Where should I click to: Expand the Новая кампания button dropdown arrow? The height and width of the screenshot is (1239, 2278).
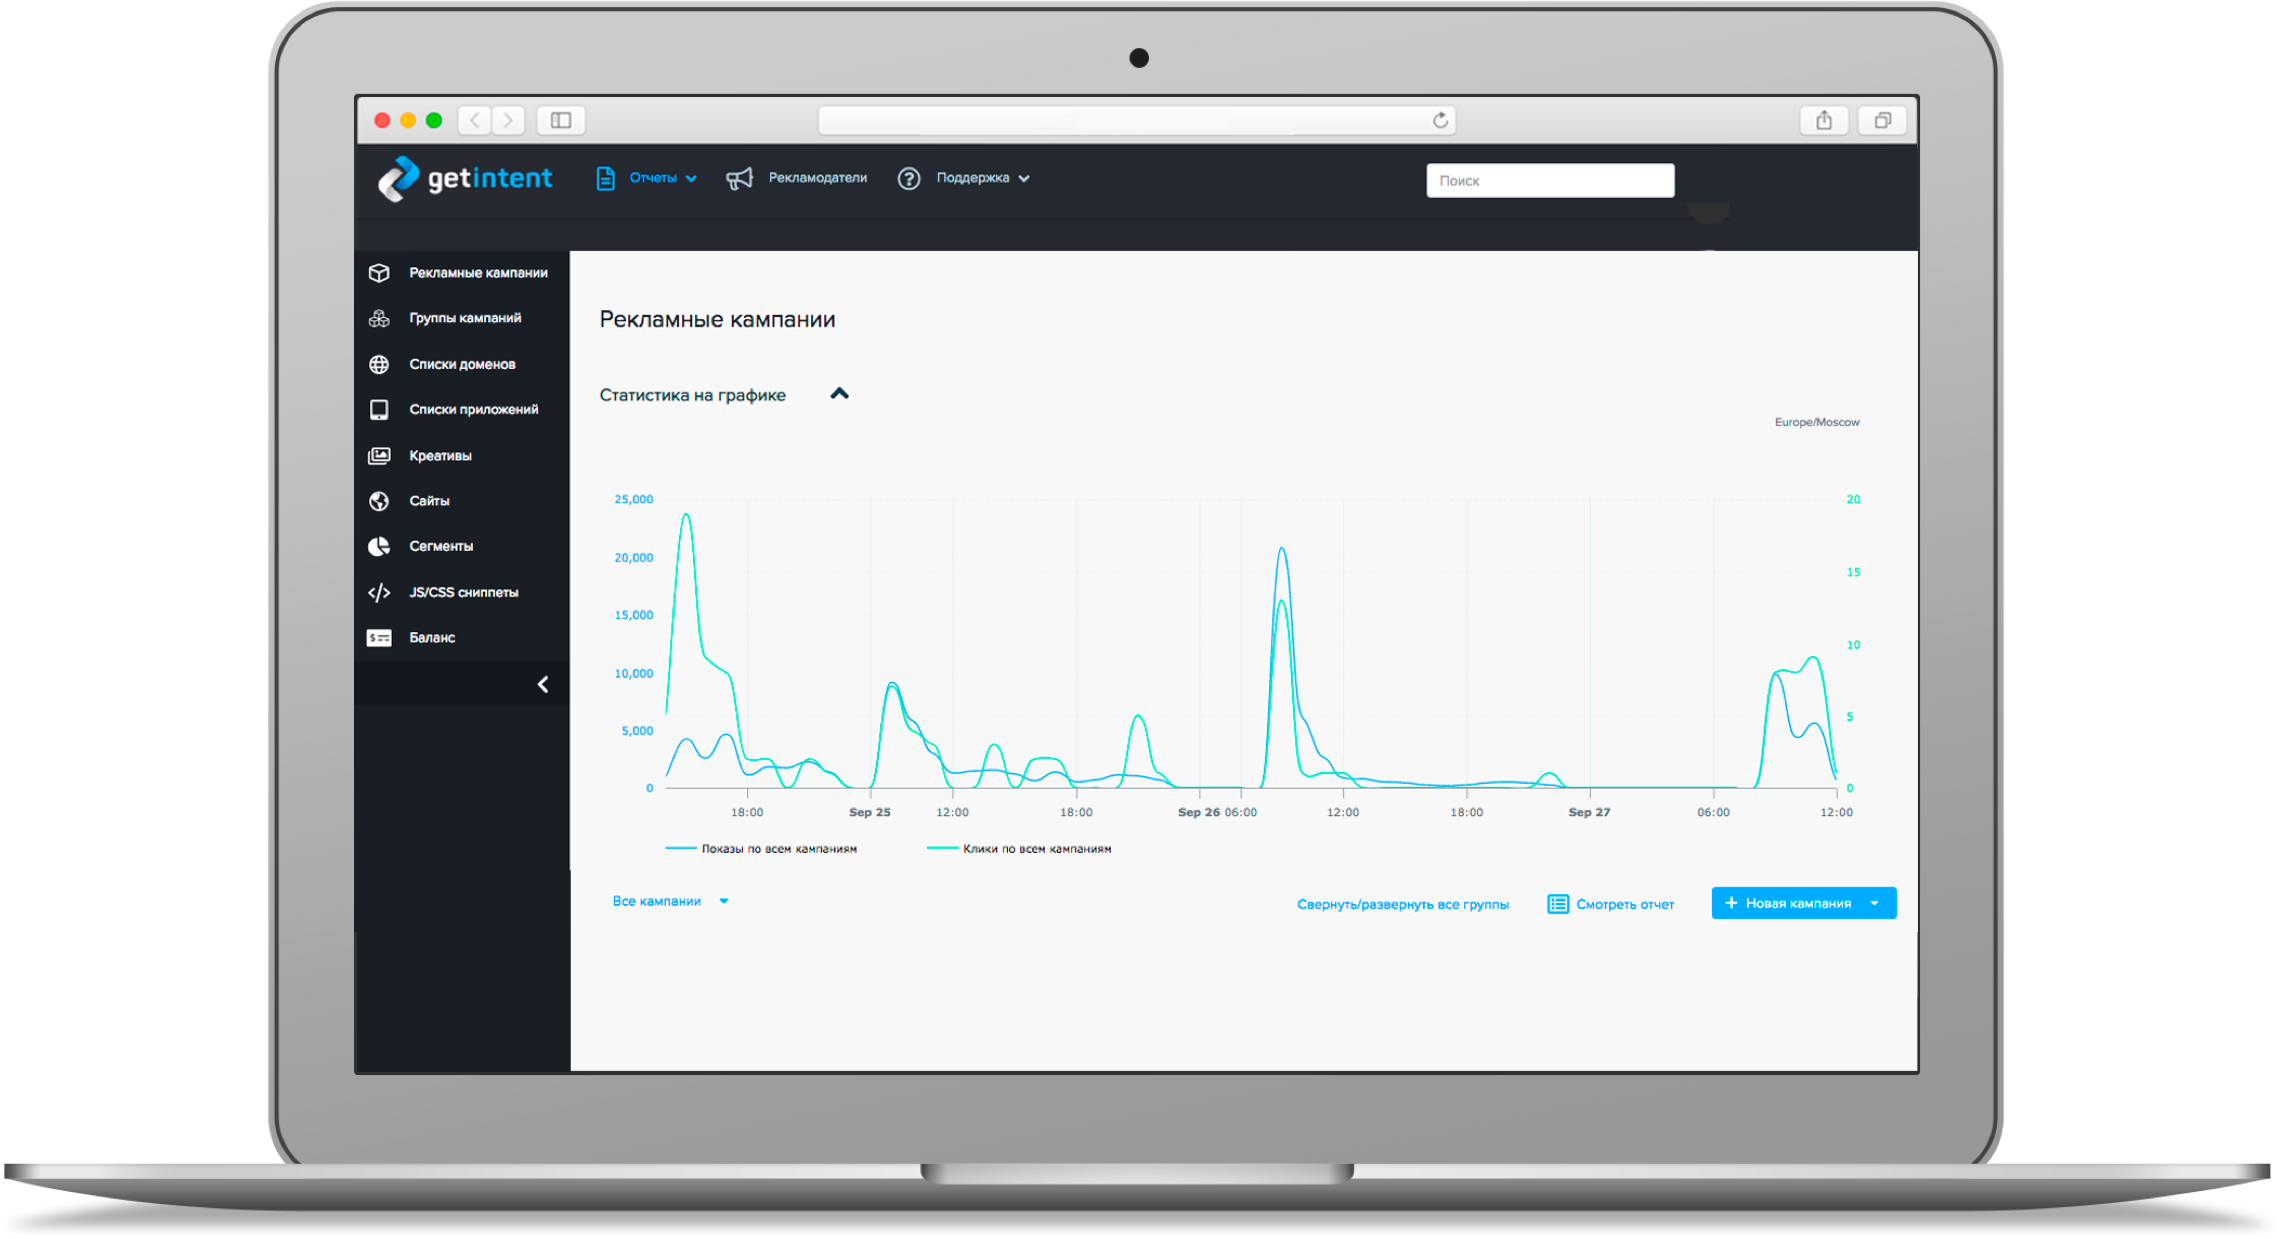[x=1875, y=903]
